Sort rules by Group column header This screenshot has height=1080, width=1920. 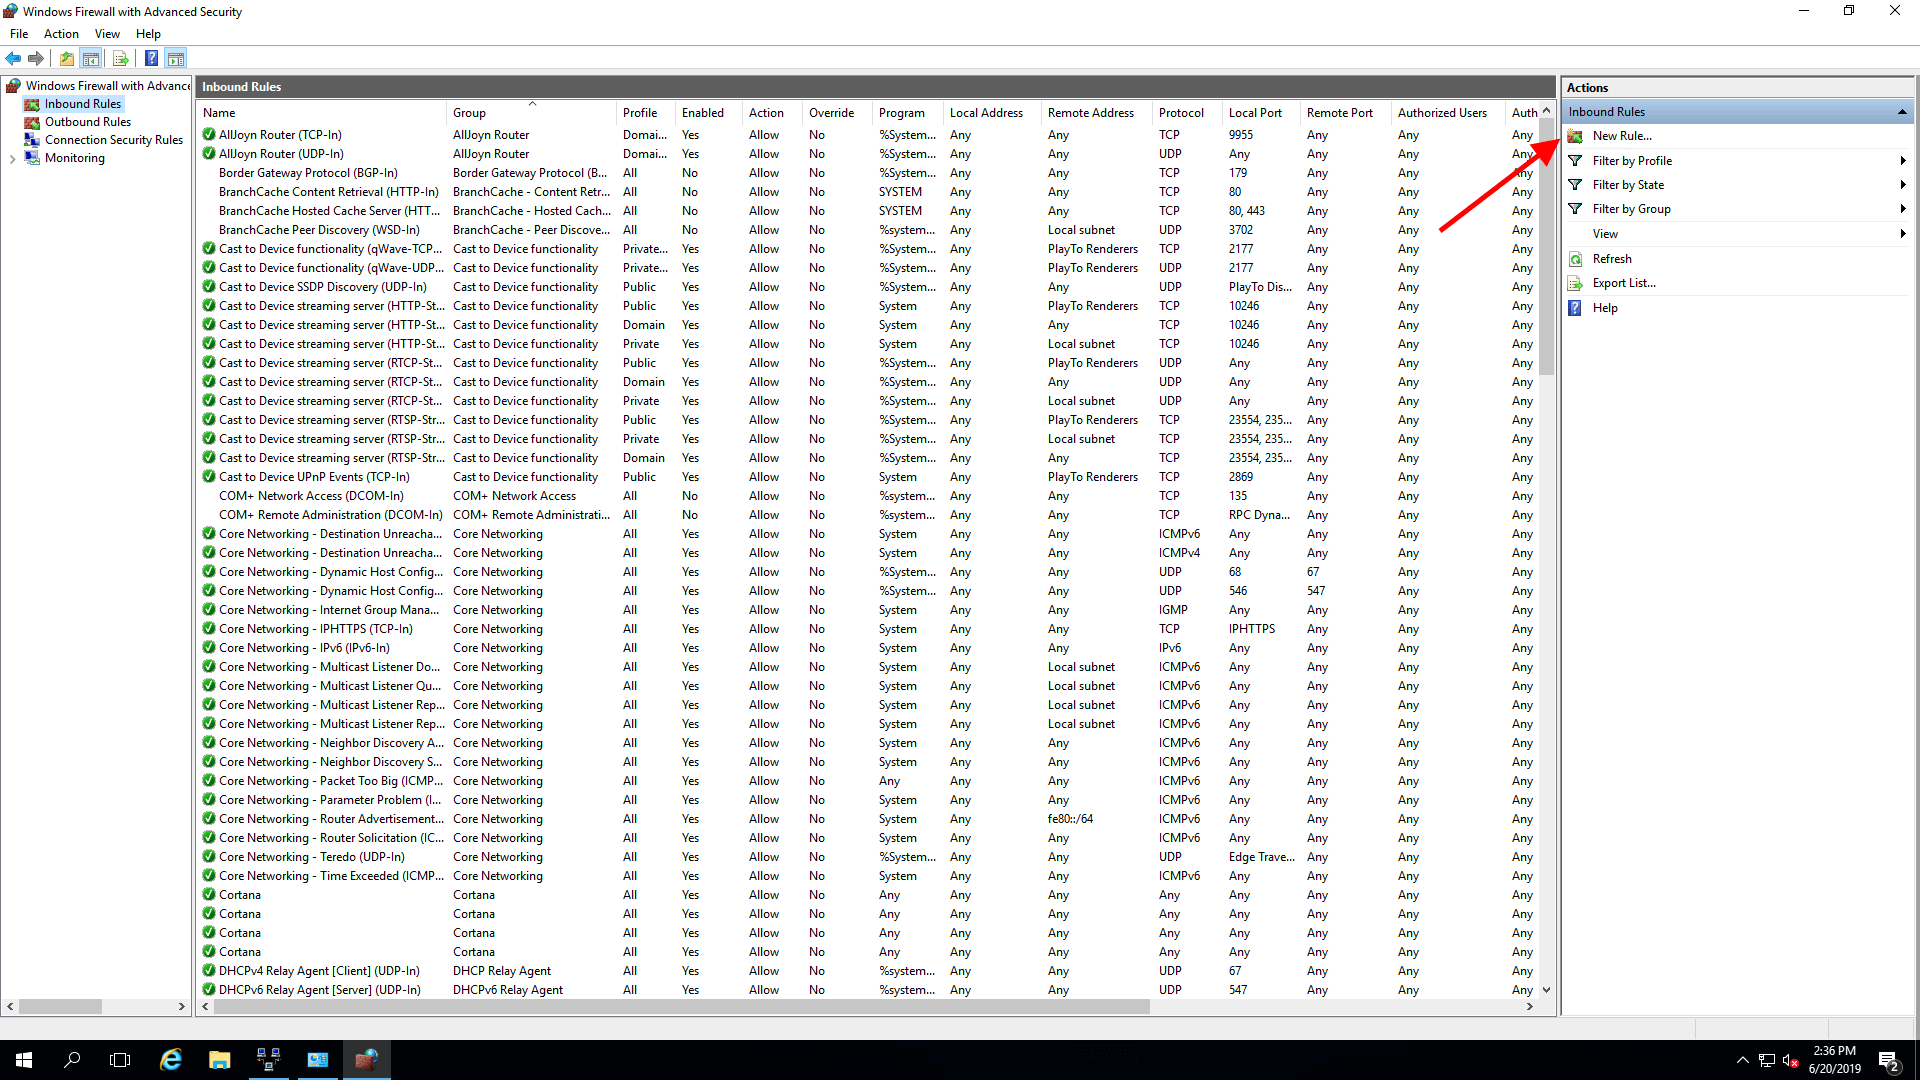pyautogui.click(x=531, y=113)
